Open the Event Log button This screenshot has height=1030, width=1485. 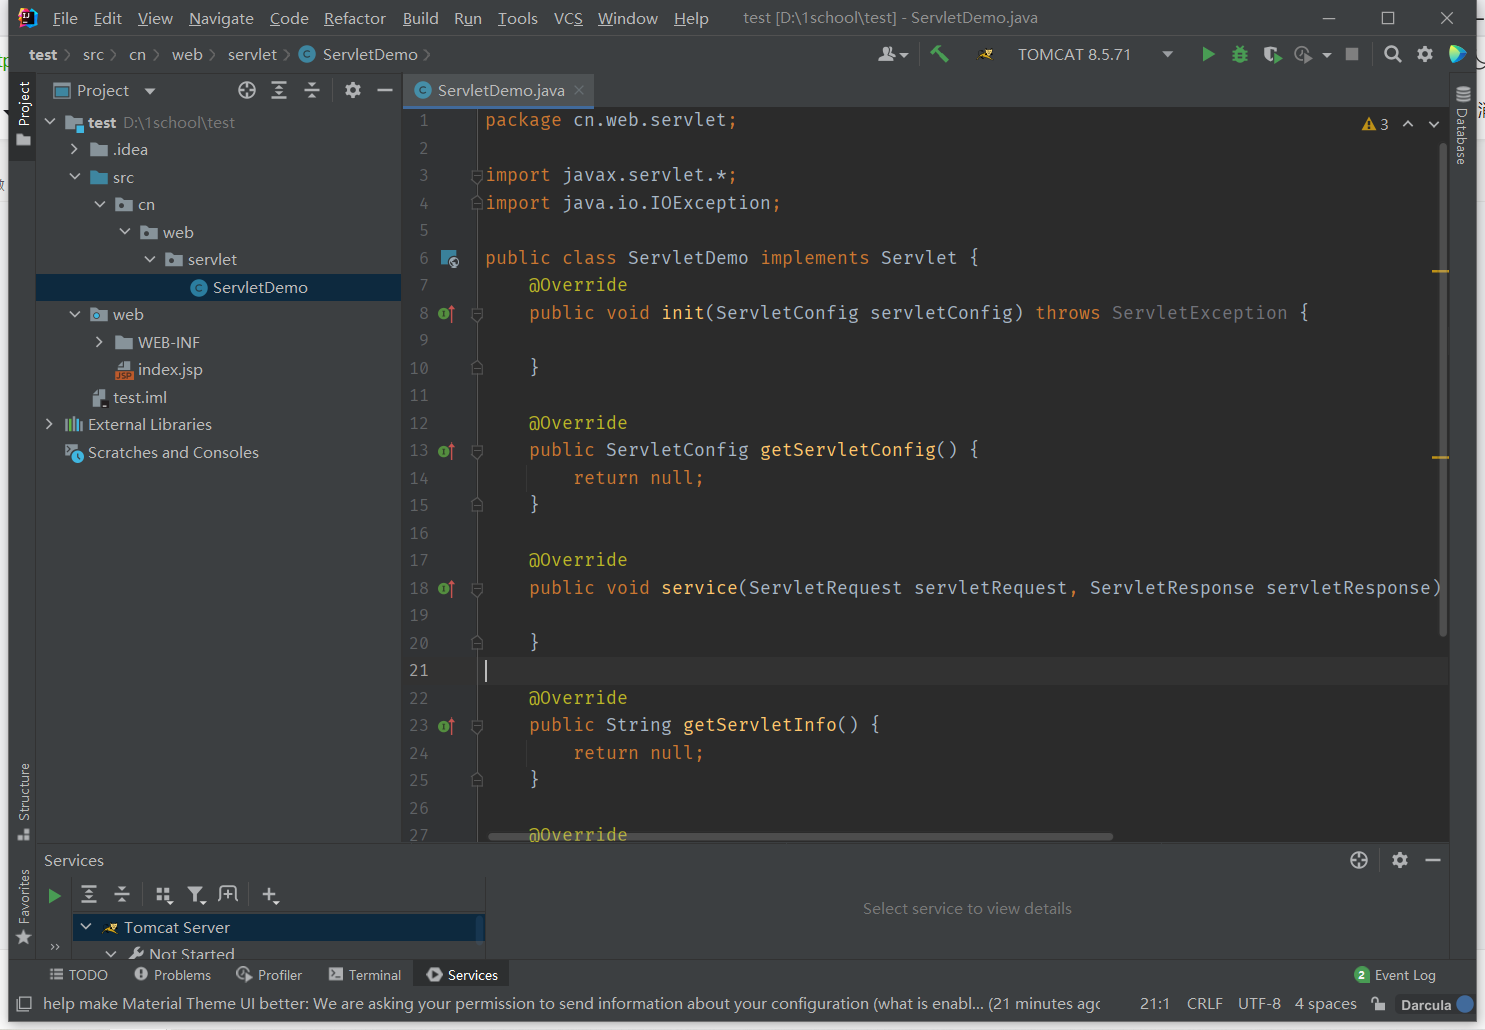[1395, 975]
